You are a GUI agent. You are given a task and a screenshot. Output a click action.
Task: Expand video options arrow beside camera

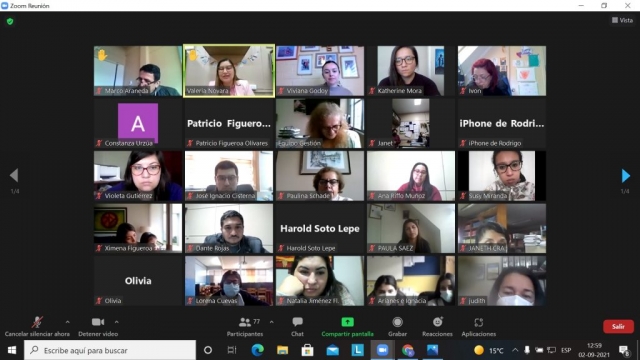click(116, 322)
